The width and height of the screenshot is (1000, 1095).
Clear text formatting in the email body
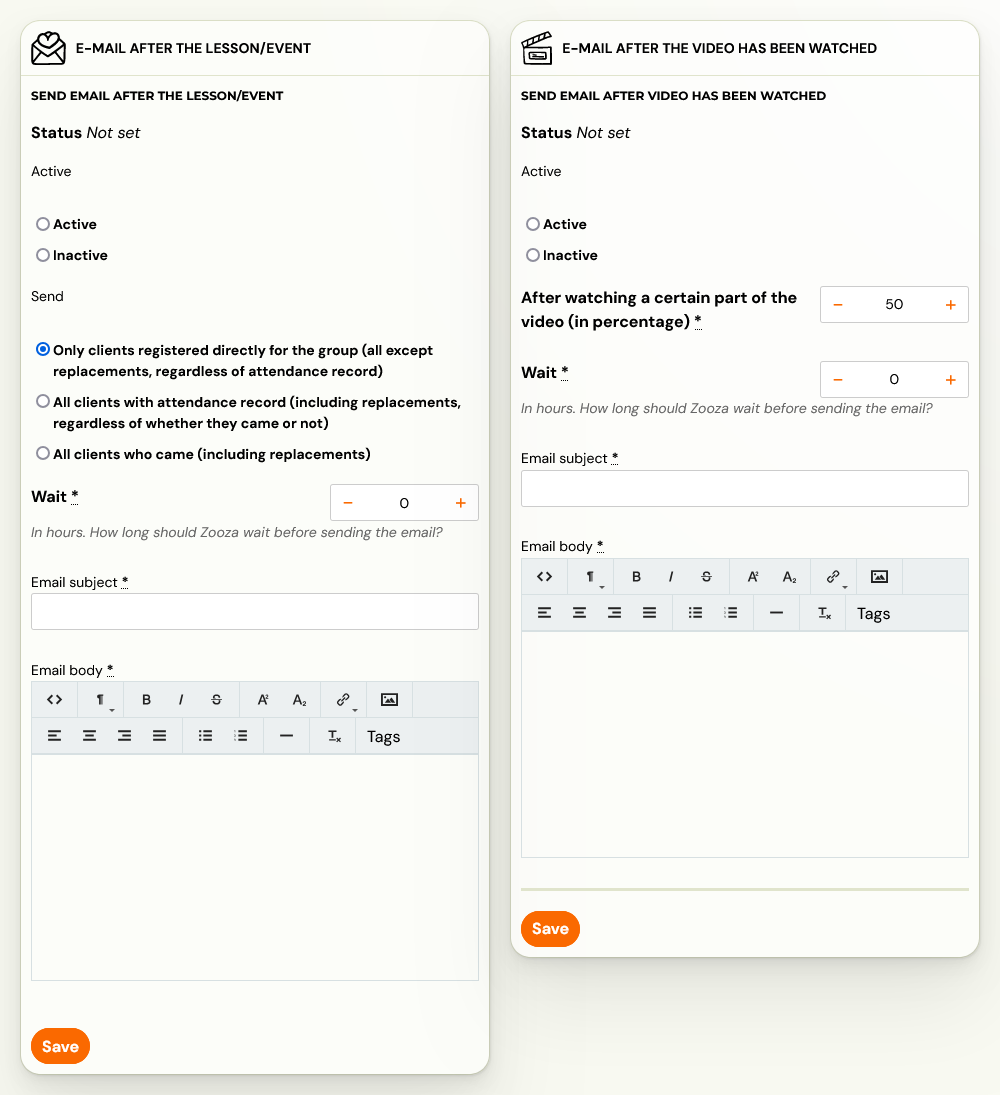[x=332, y=735]
